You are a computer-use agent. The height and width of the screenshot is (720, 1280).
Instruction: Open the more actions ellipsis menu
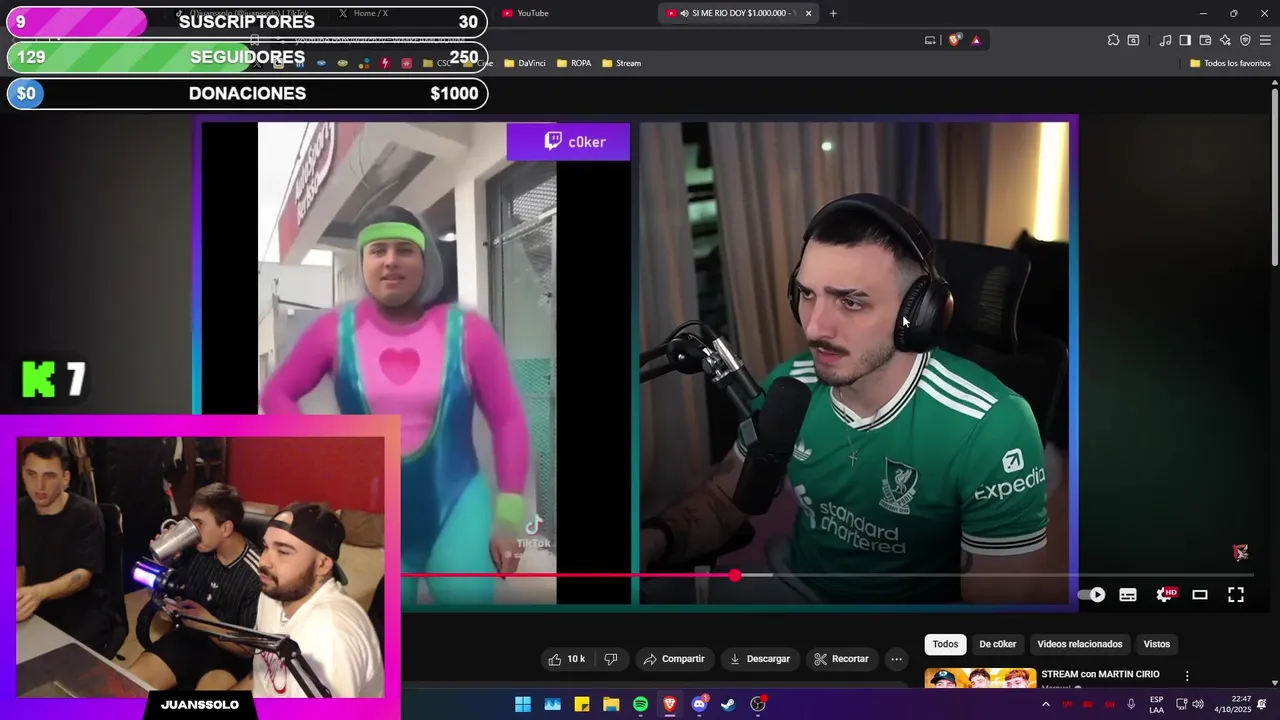click(896, 659)
